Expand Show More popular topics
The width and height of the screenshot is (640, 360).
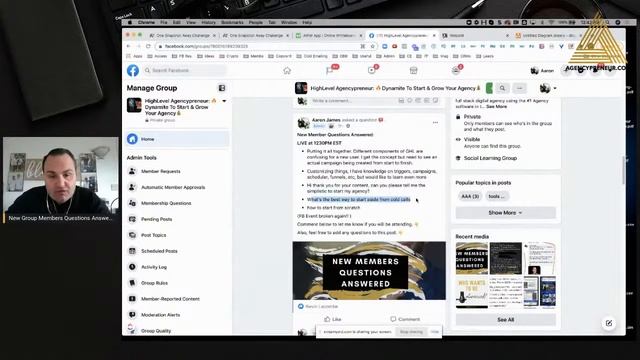point(505,213)
